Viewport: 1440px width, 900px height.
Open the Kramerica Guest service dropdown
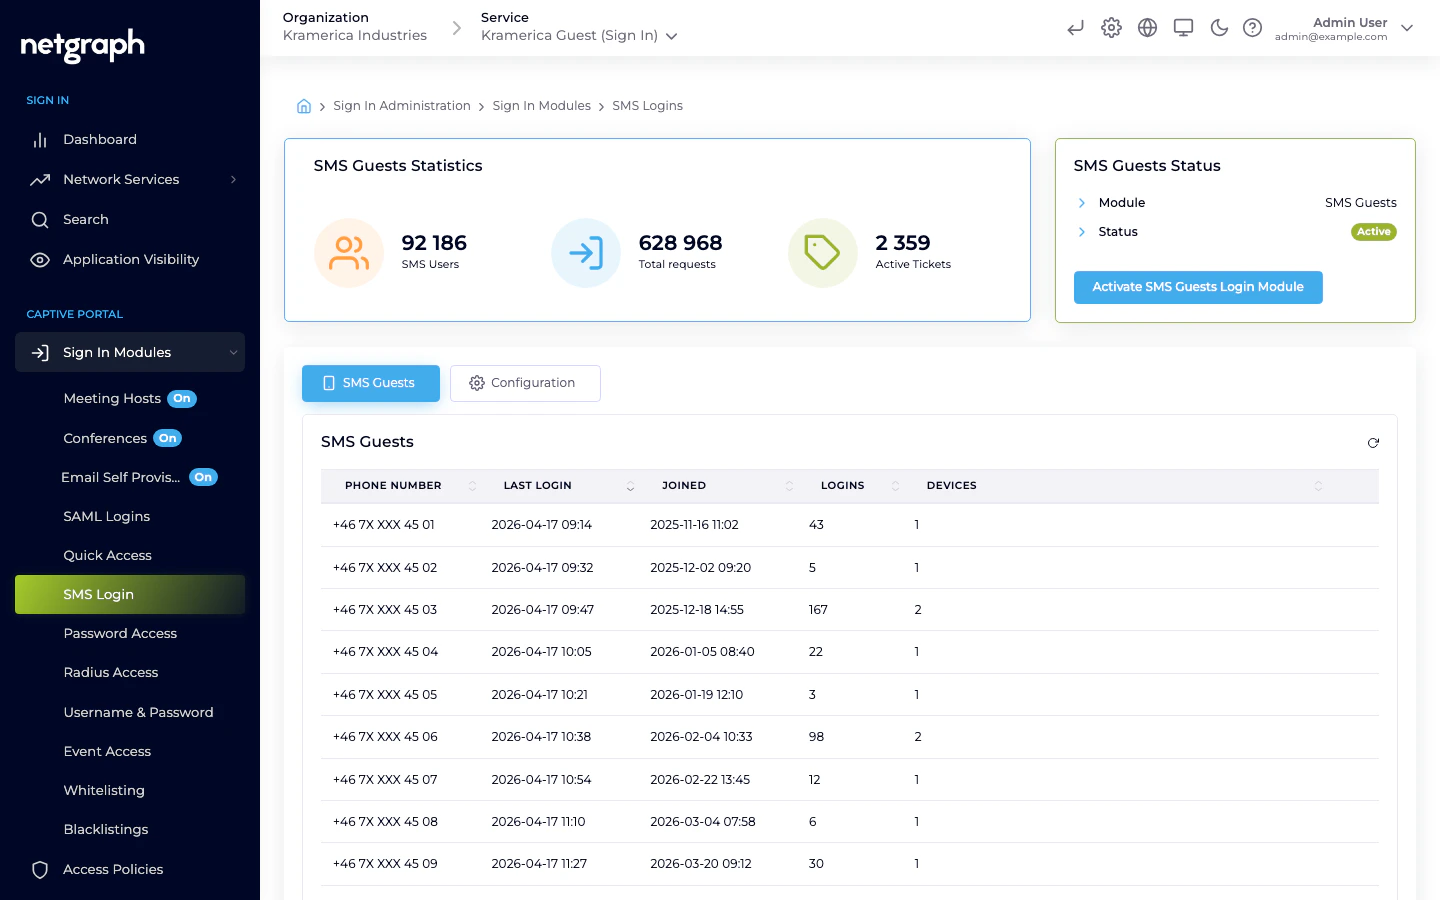point(579,35)
